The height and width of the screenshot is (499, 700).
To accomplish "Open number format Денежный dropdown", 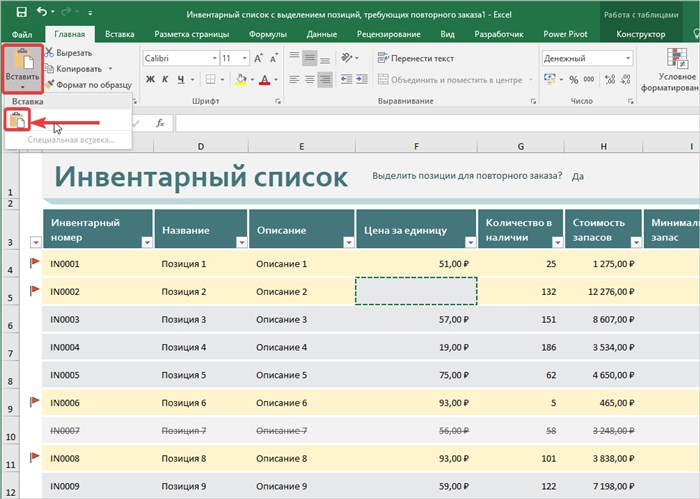I will pyautogui.click(x=628, y=58).
